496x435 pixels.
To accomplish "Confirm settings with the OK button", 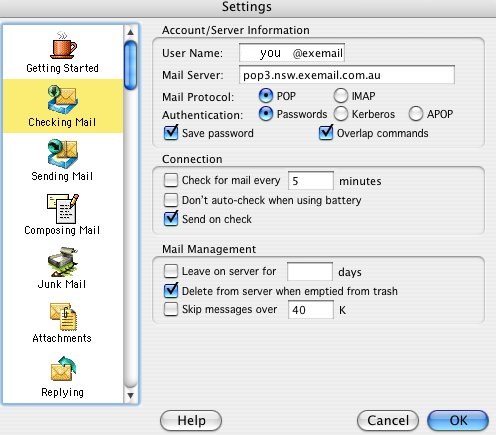I will (x=458, y=420).
